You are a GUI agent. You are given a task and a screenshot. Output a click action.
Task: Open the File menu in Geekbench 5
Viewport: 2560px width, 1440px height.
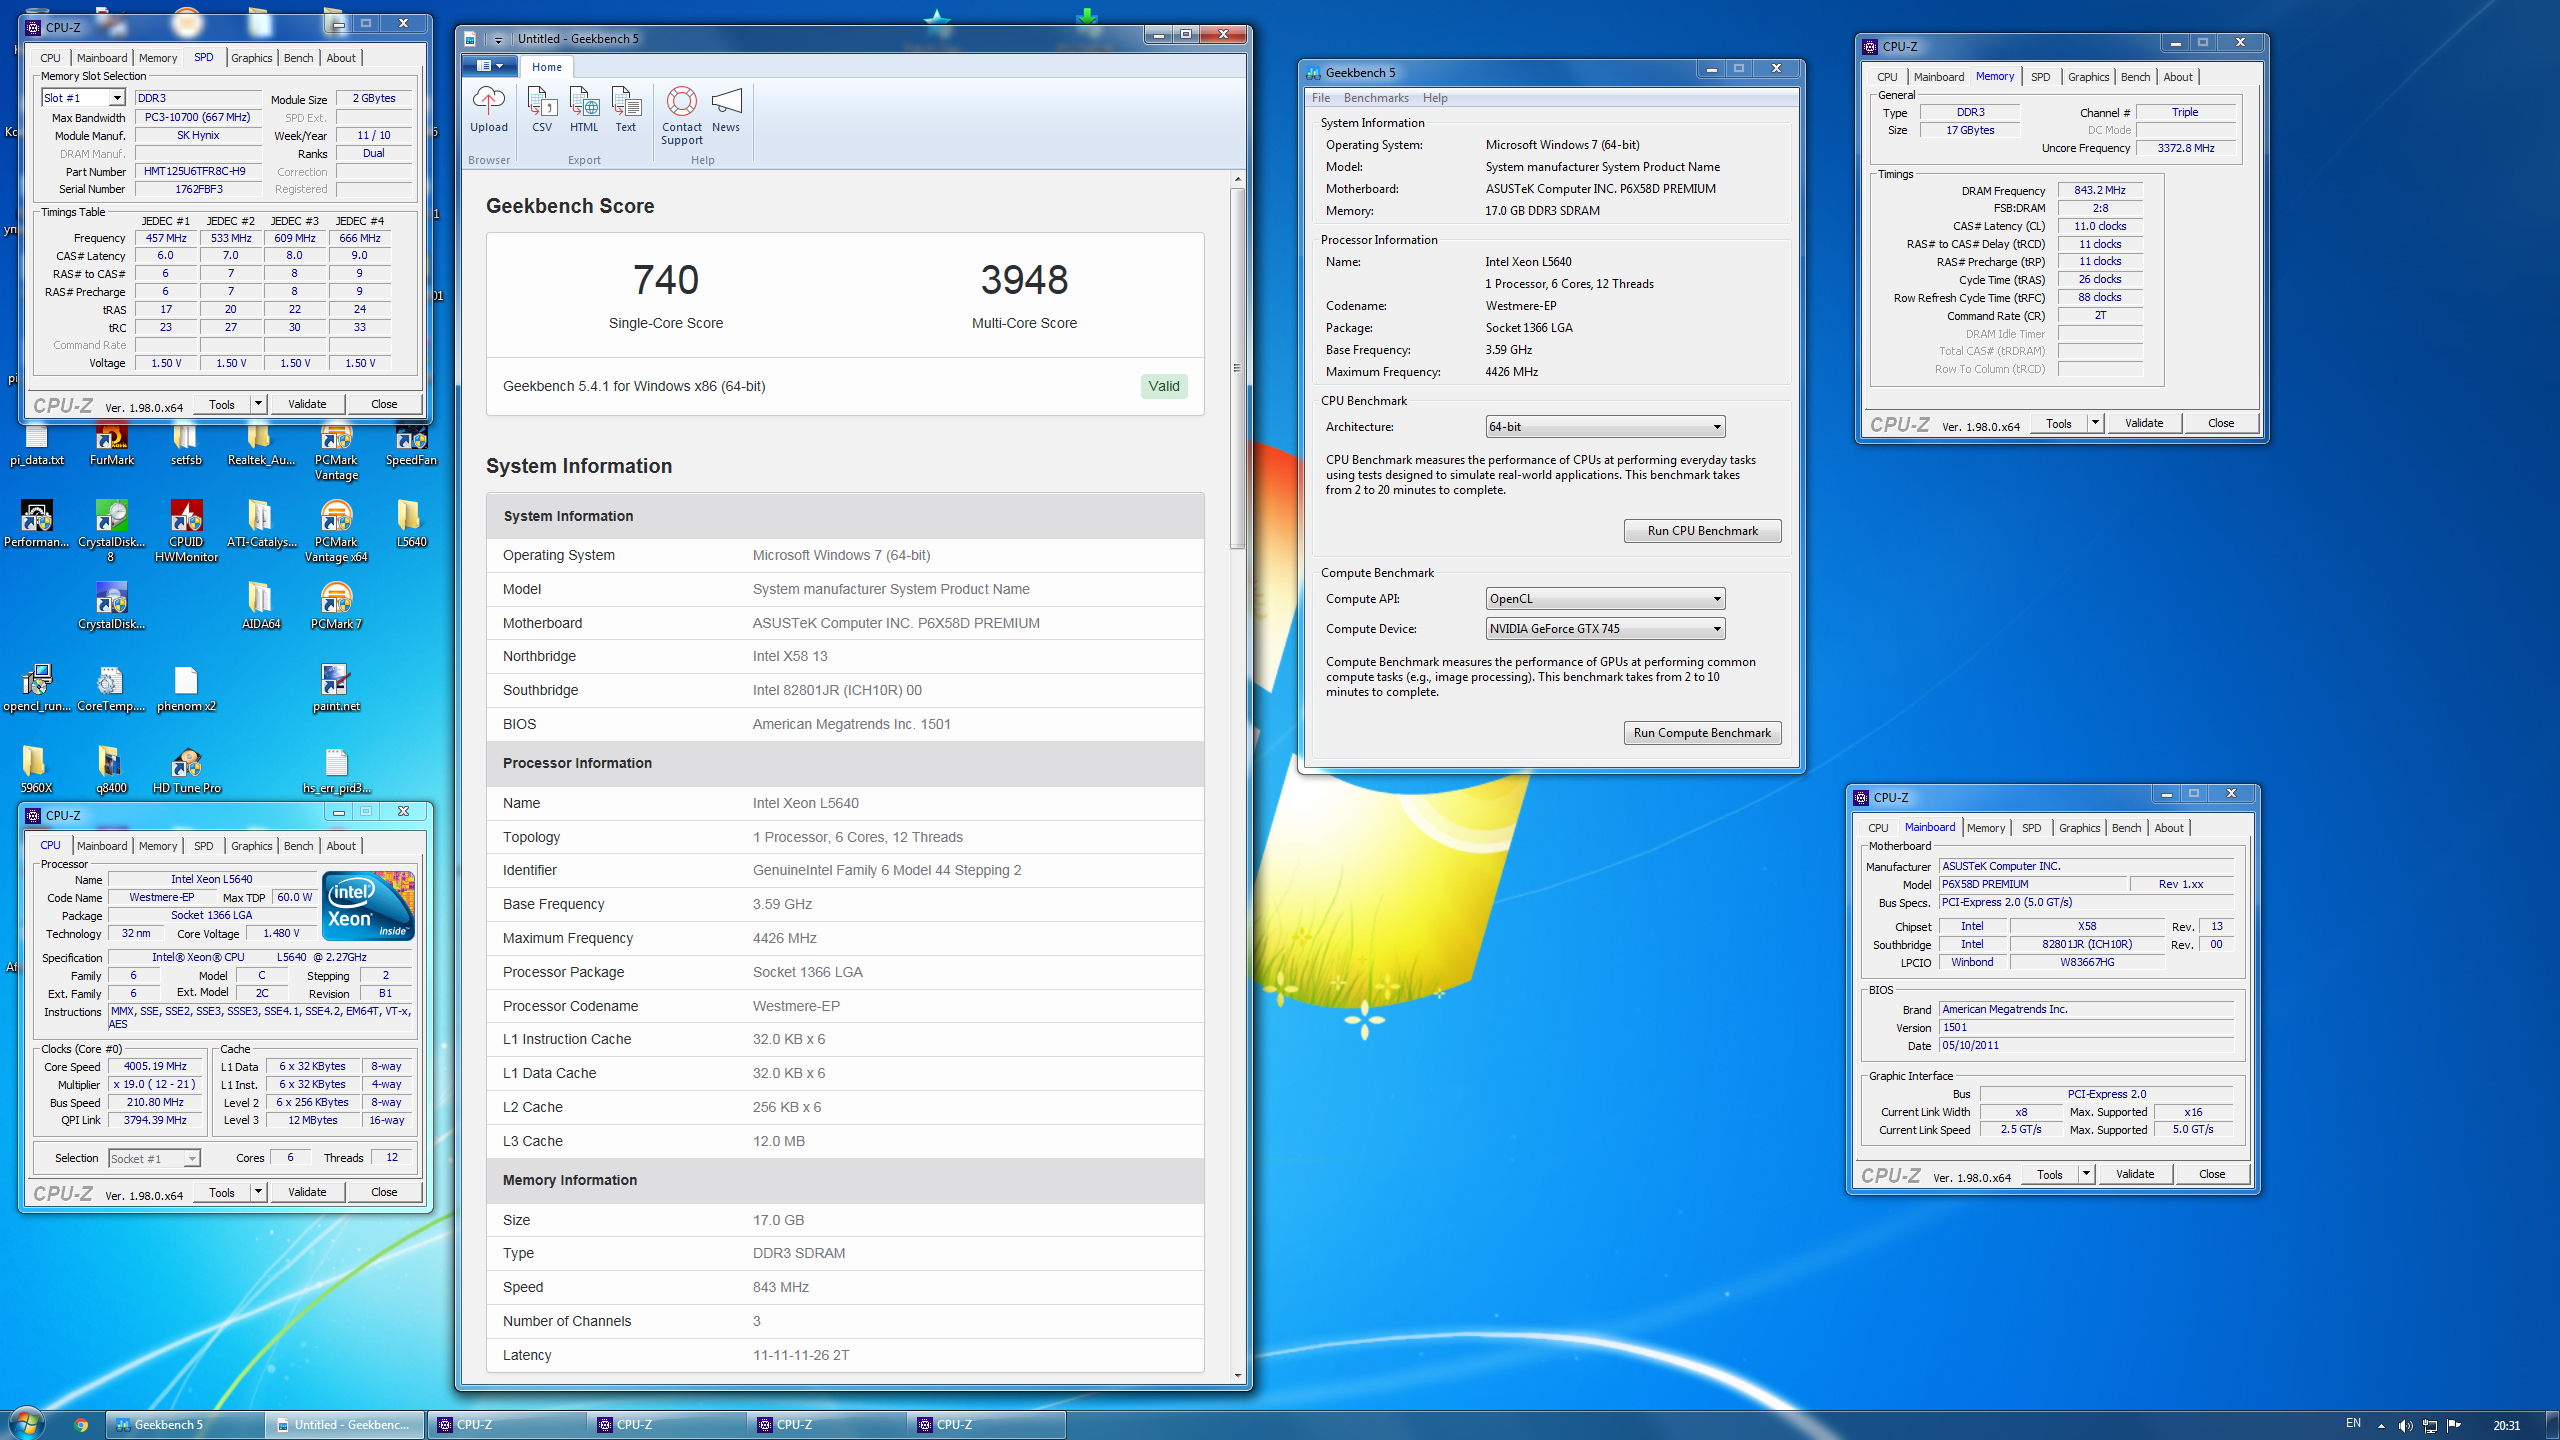pyautogui.click(x=1320, y=98)
